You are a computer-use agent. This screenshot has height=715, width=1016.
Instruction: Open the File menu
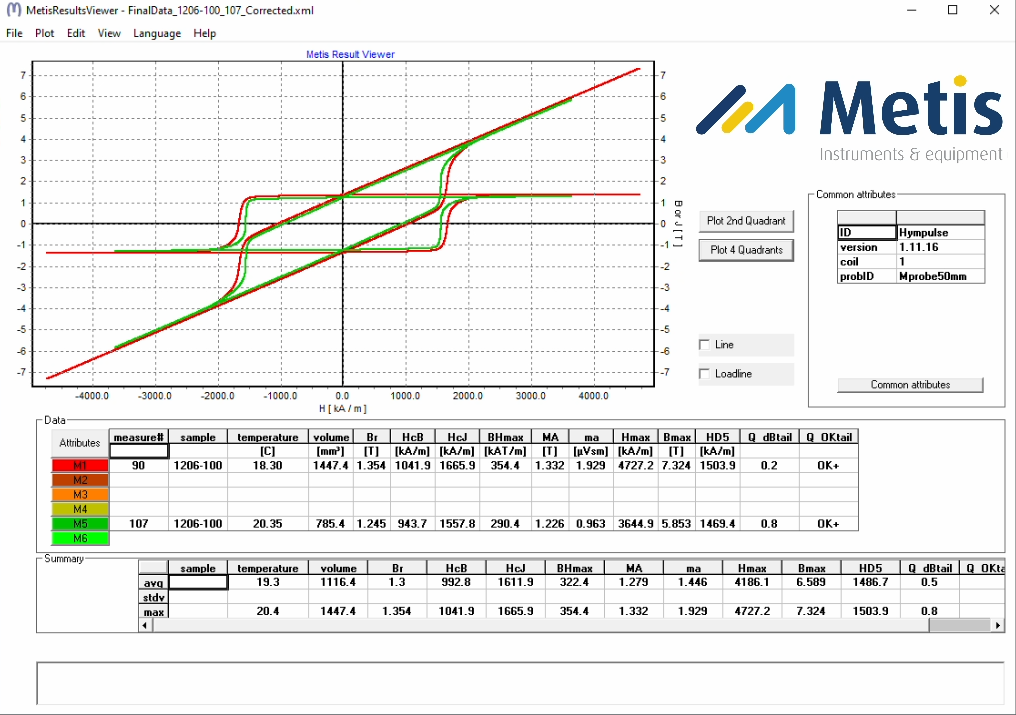[x=14, y=33]
